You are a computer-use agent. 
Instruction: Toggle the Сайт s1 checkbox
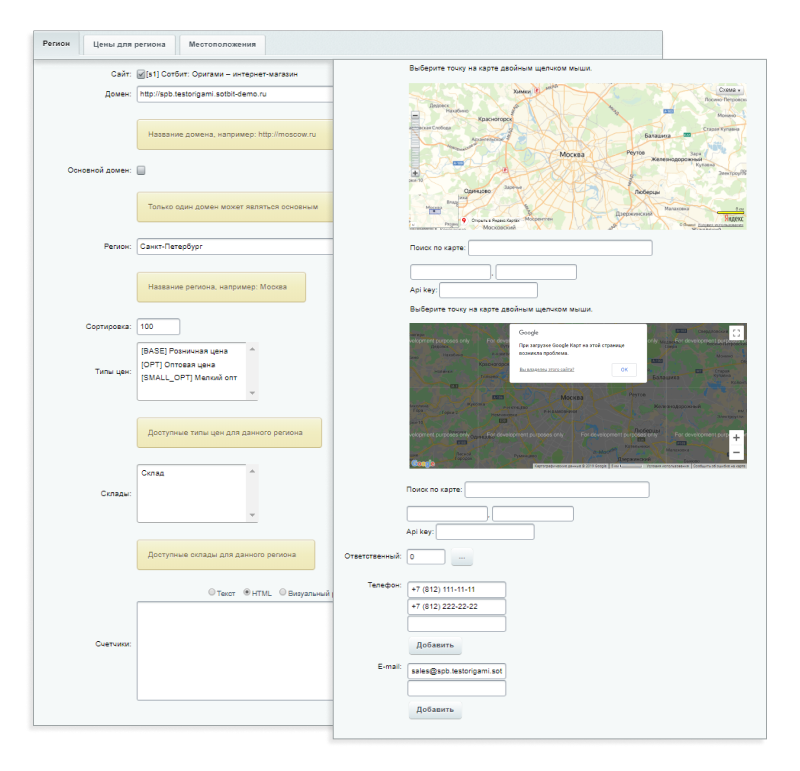click(x=141, y=74)
